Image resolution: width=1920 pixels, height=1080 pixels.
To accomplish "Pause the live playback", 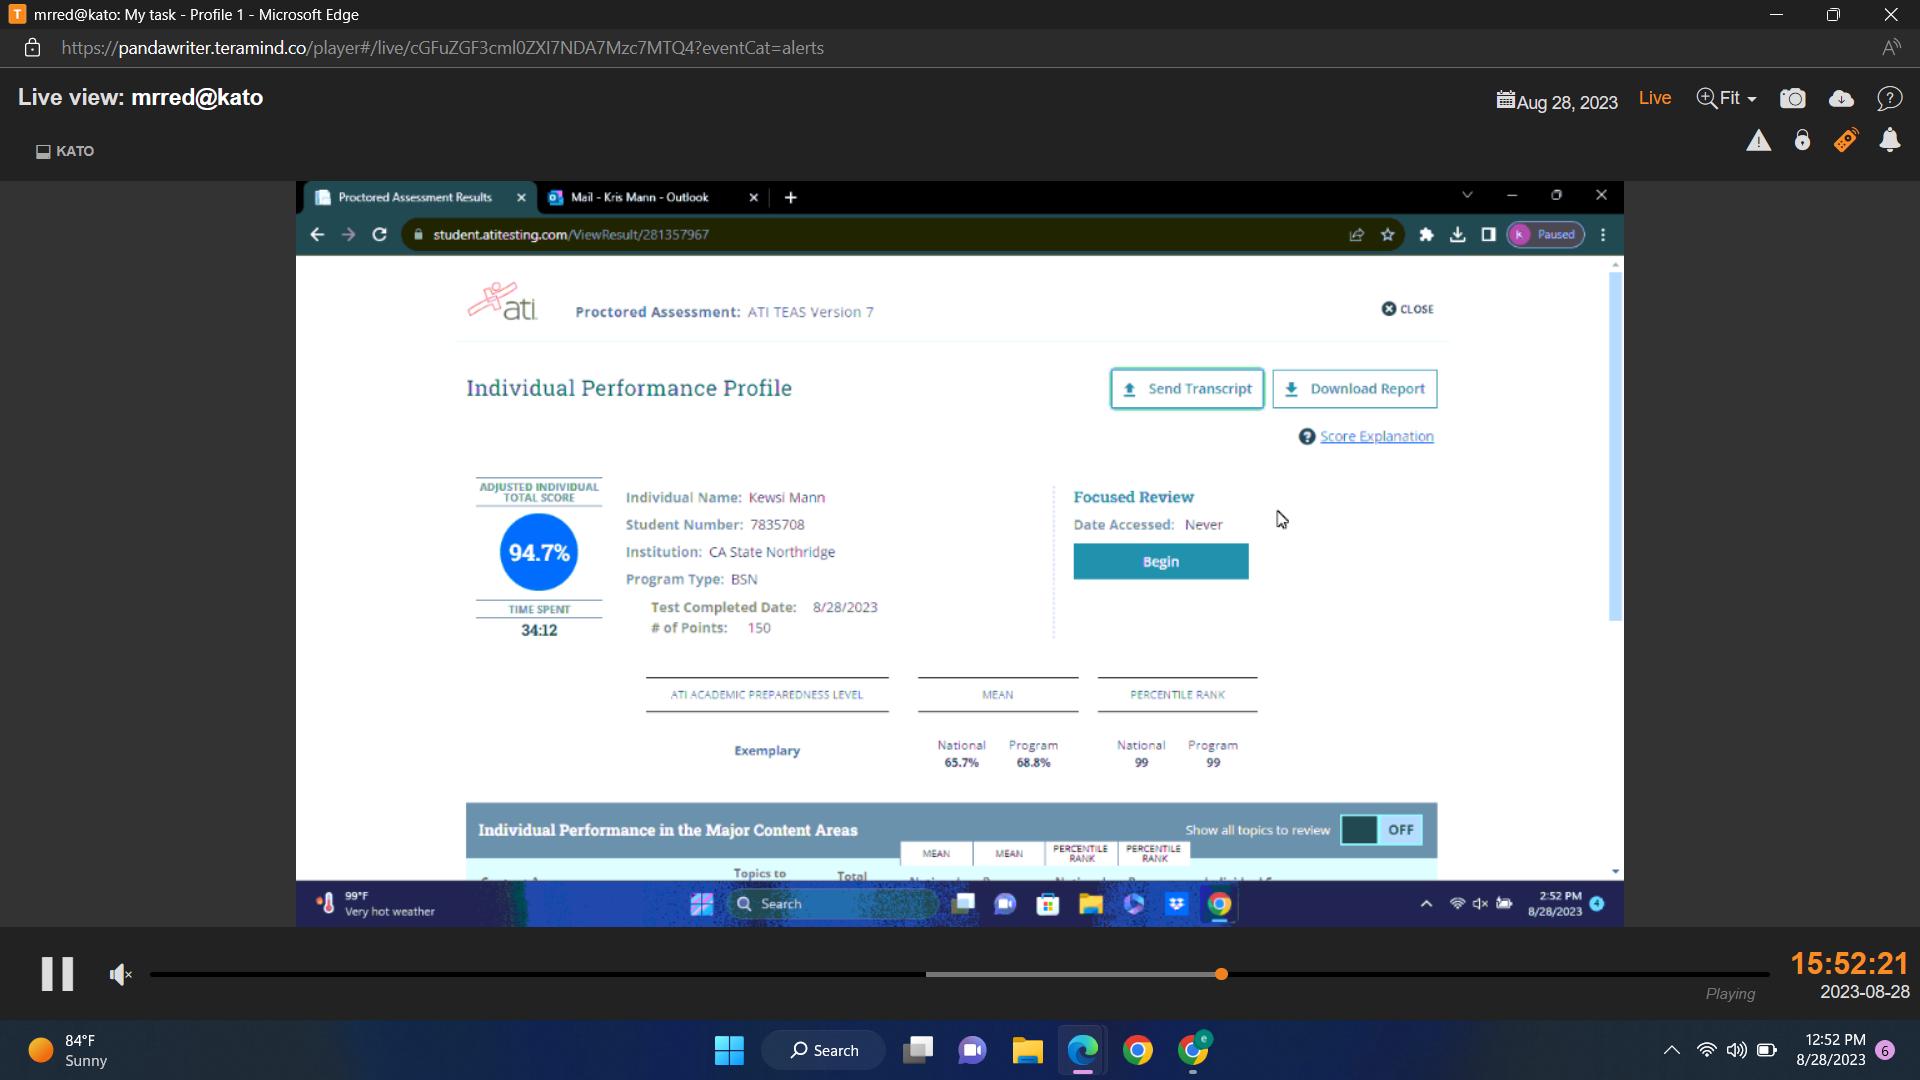I will pos(57,974).
